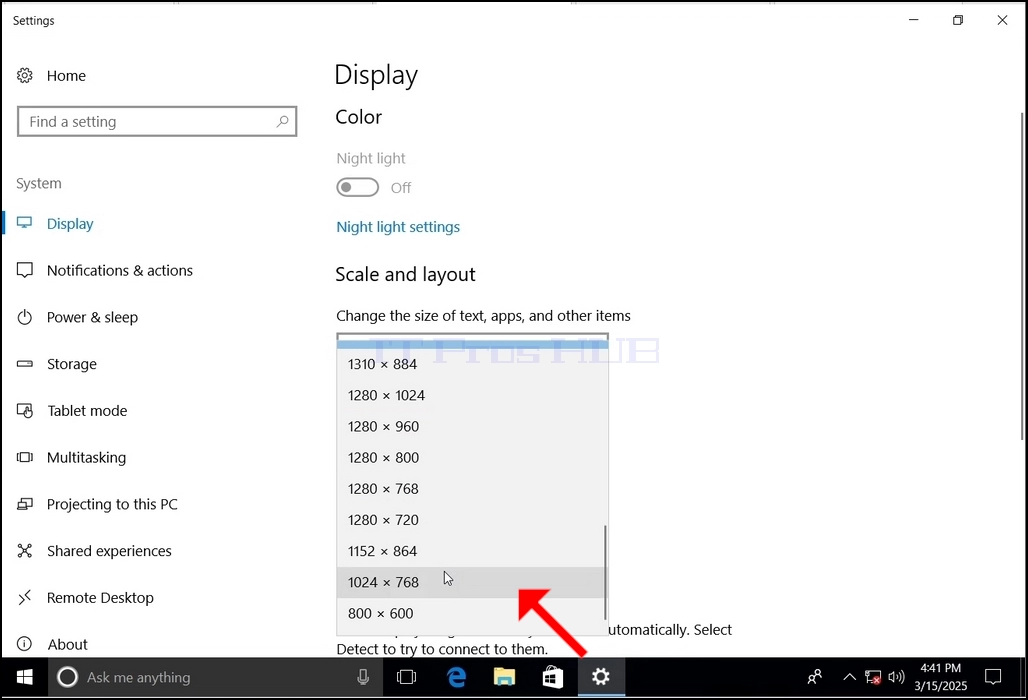
Task: Select 1024 × 768 resolution
Action: click(472, 582)
